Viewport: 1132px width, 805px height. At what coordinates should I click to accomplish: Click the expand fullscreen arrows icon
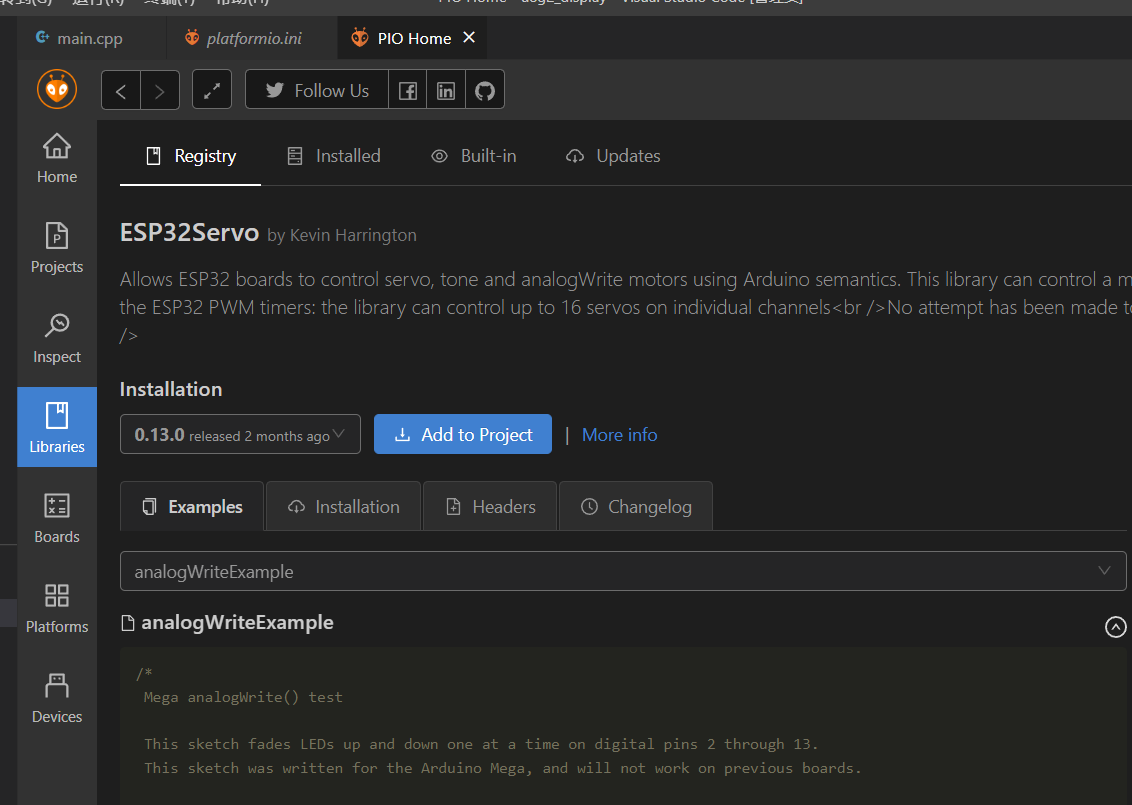[212, 90]
